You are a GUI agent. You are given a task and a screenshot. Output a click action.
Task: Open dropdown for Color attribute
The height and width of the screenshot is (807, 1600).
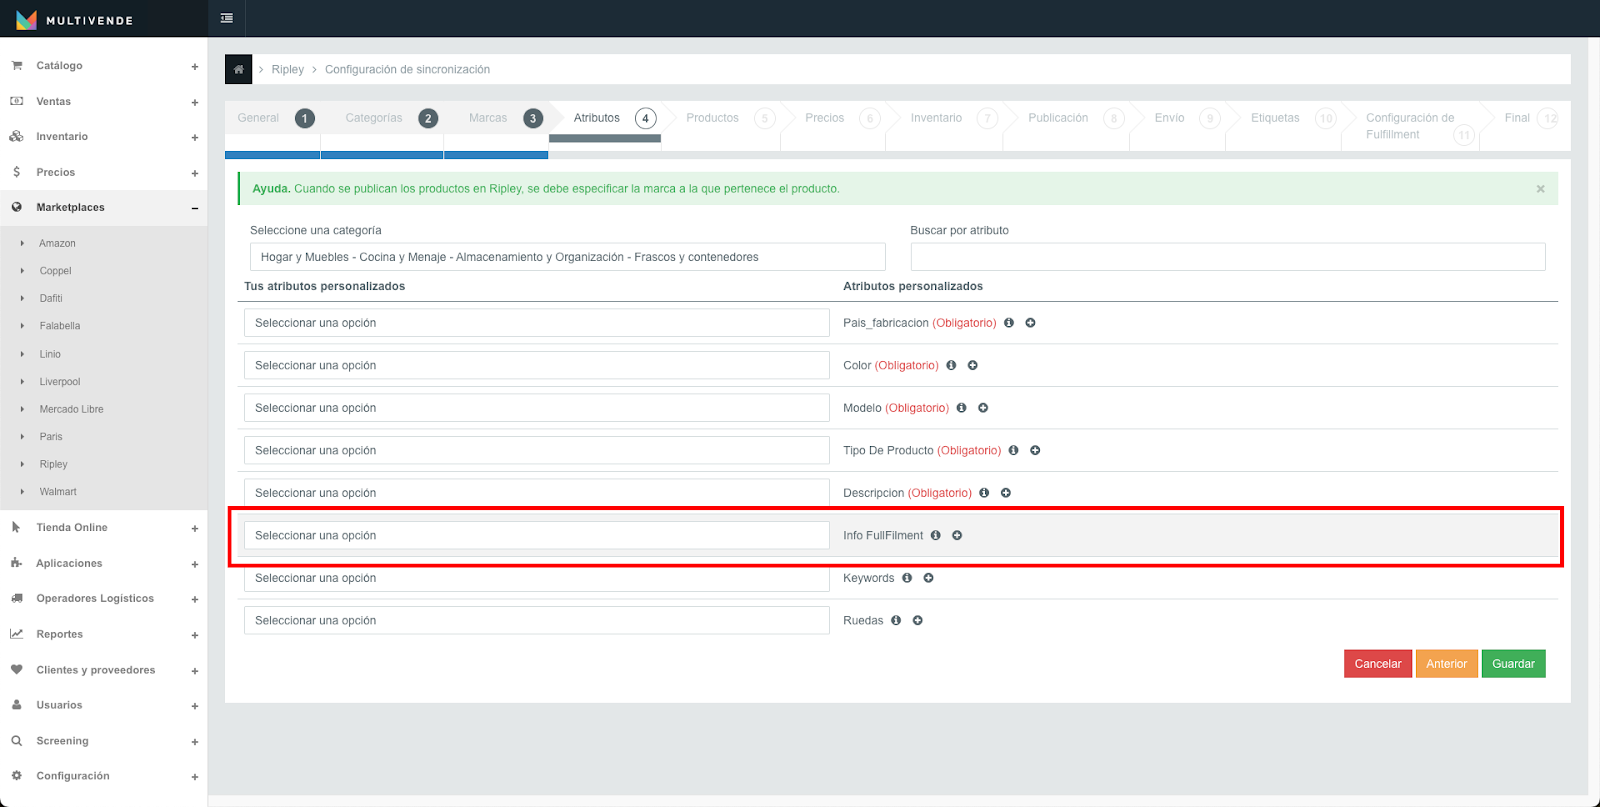pos(537,365)
